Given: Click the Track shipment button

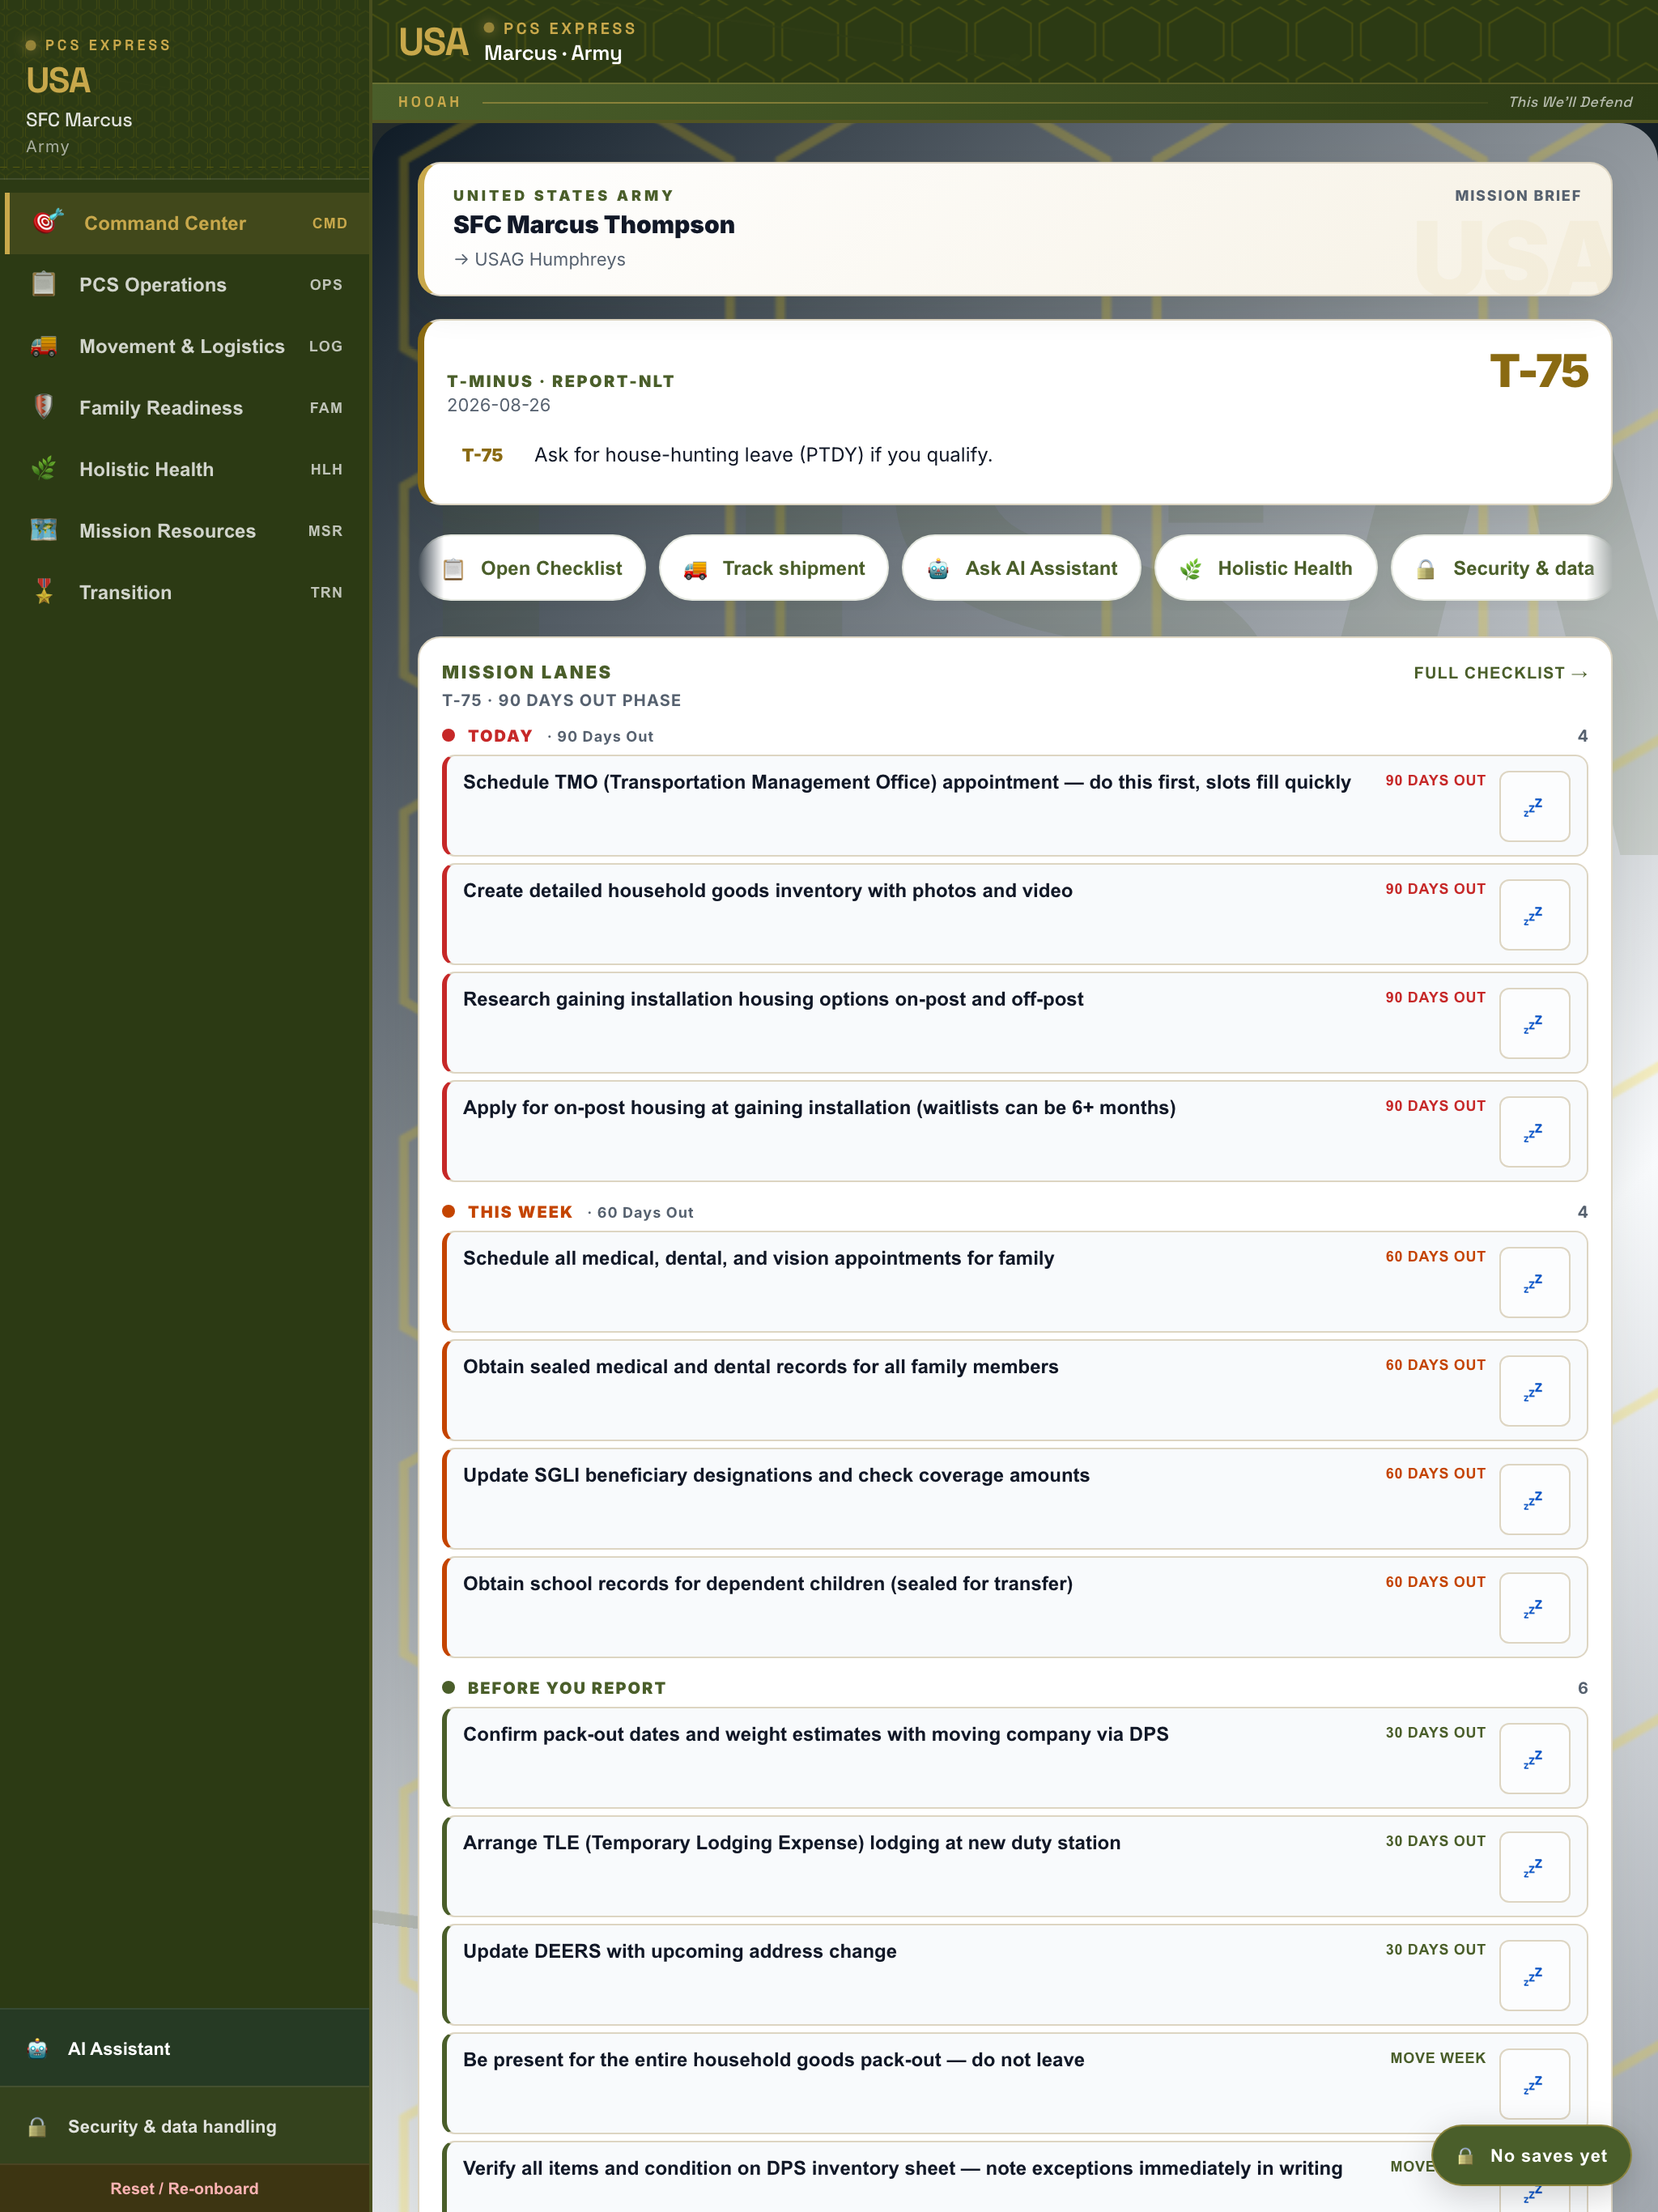Looking at the screenshot, I should point(774,568).
